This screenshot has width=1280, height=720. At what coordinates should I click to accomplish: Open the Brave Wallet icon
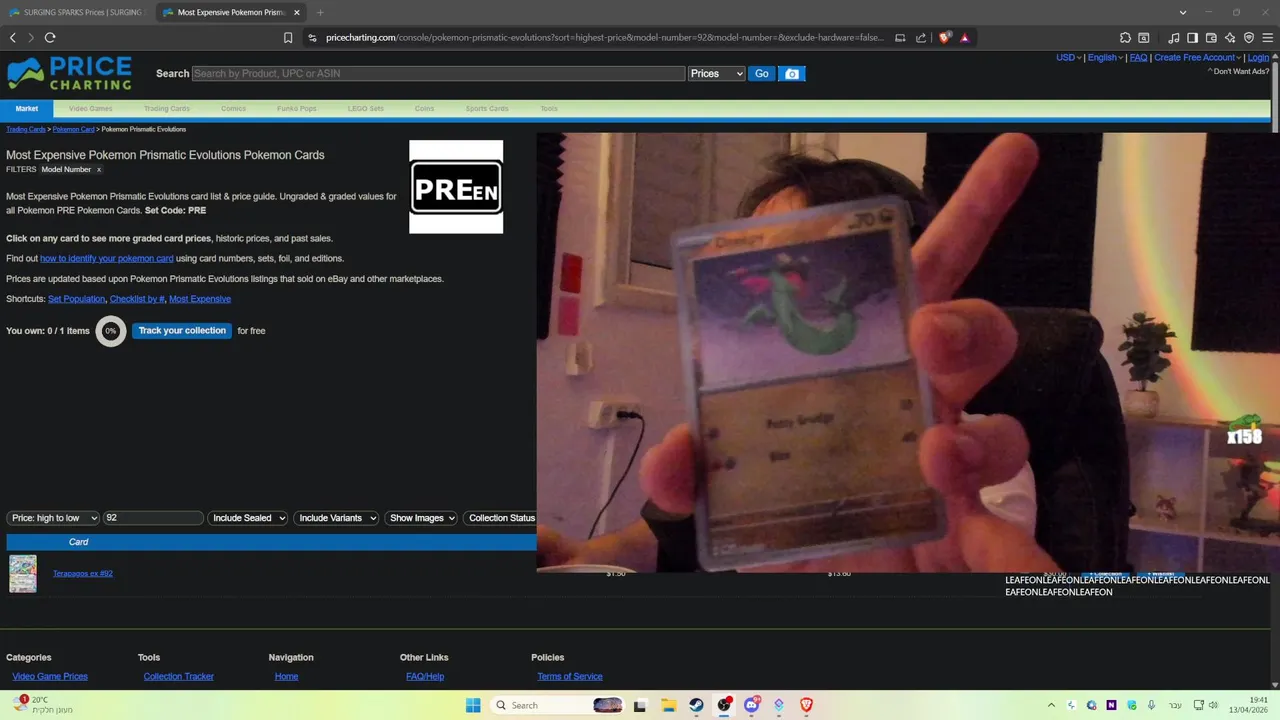click(1211, 38)
